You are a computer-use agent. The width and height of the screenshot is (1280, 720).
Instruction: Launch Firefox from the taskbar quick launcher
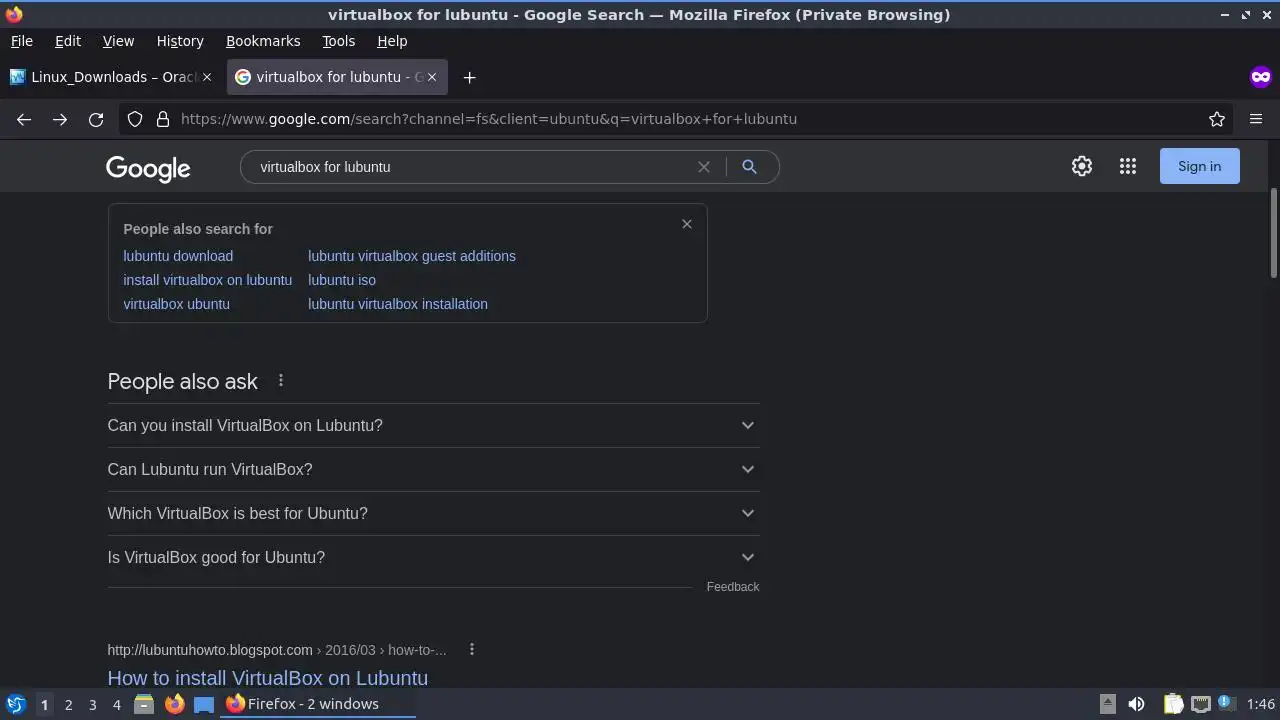click(x=174, y=704)
